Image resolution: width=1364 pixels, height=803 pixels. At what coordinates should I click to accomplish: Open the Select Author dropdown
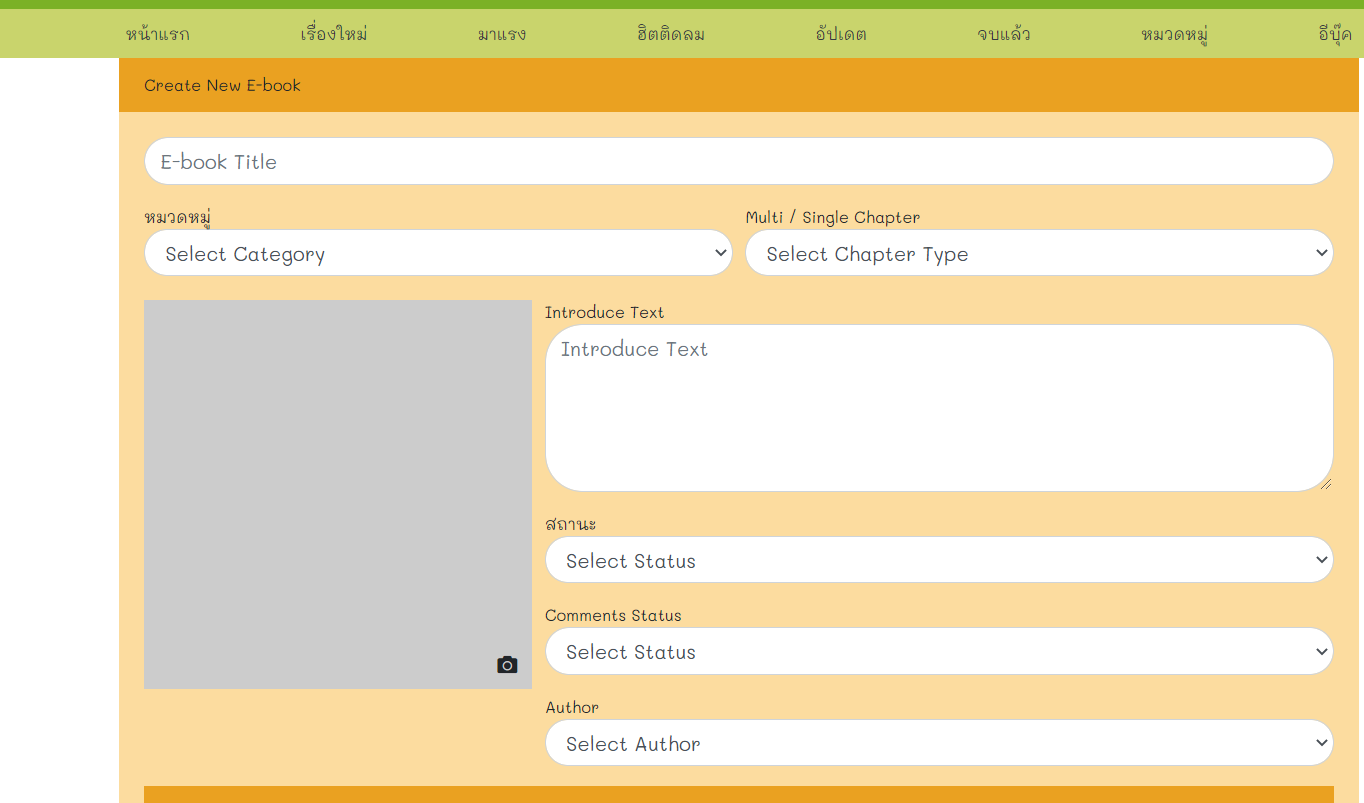click(939, 743)
